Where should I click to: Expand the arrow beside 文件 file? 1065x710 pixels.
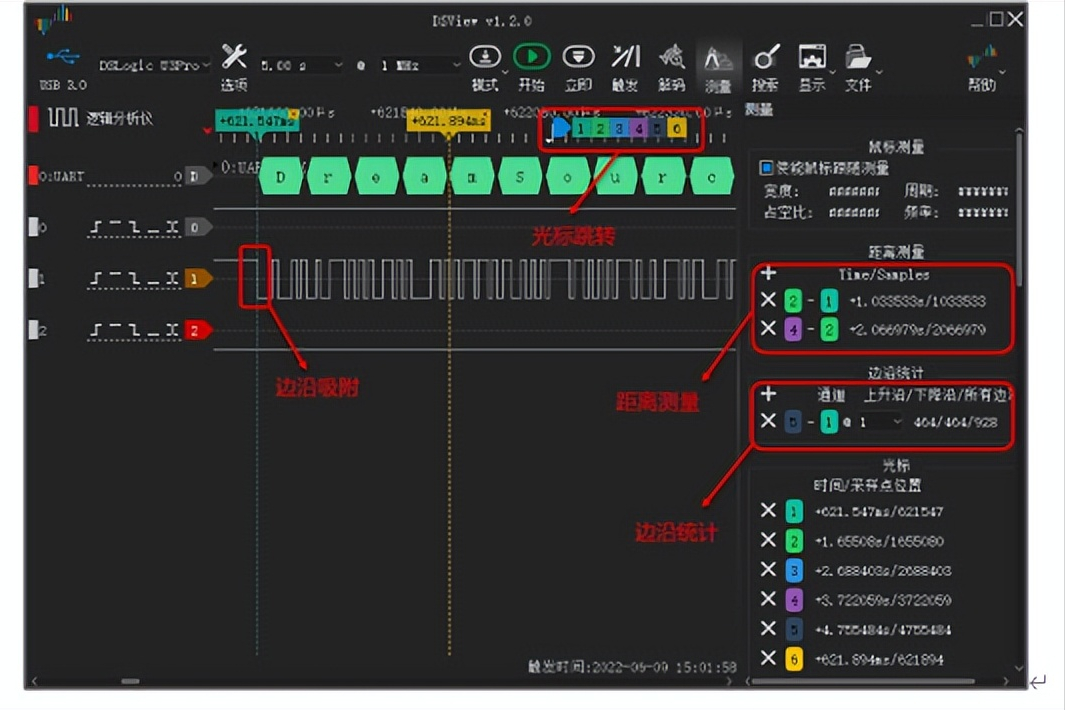click(x=879, y=72)
